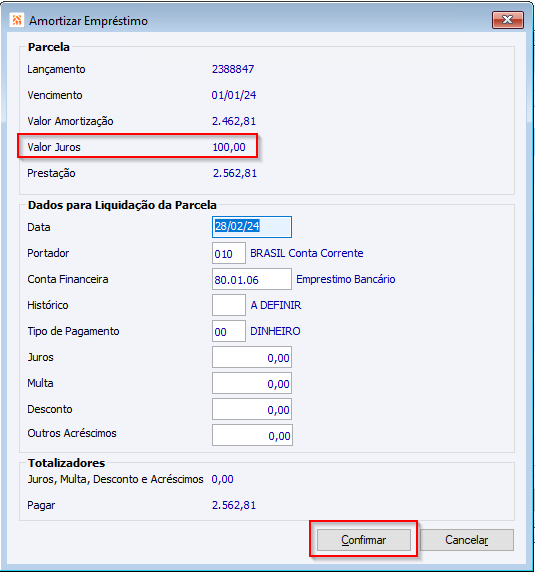Image resolution: width=535 pixels, height=574 pixels.
Task: Click the Emprestimo Bancário description
Action: [346, 279]
